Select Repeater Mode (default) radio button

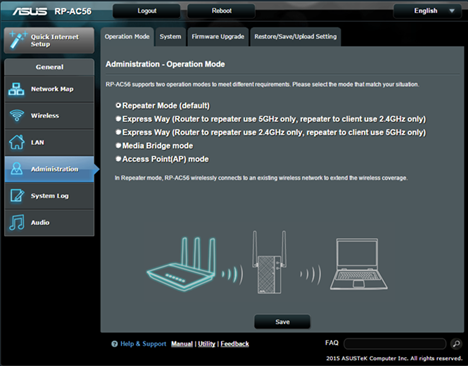(x=118, y=105)
